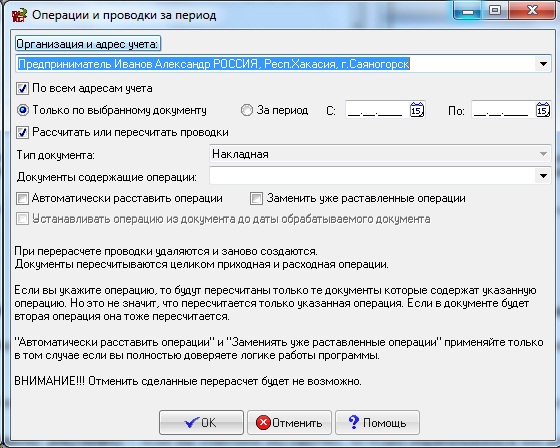Click the Отменить button
This screenshot has width=560, height=448.
point(289,423)
